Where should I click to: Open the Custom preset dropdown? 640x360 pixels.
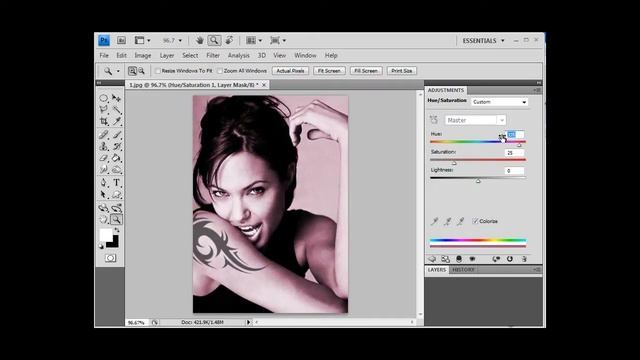(x=499, y=102)
